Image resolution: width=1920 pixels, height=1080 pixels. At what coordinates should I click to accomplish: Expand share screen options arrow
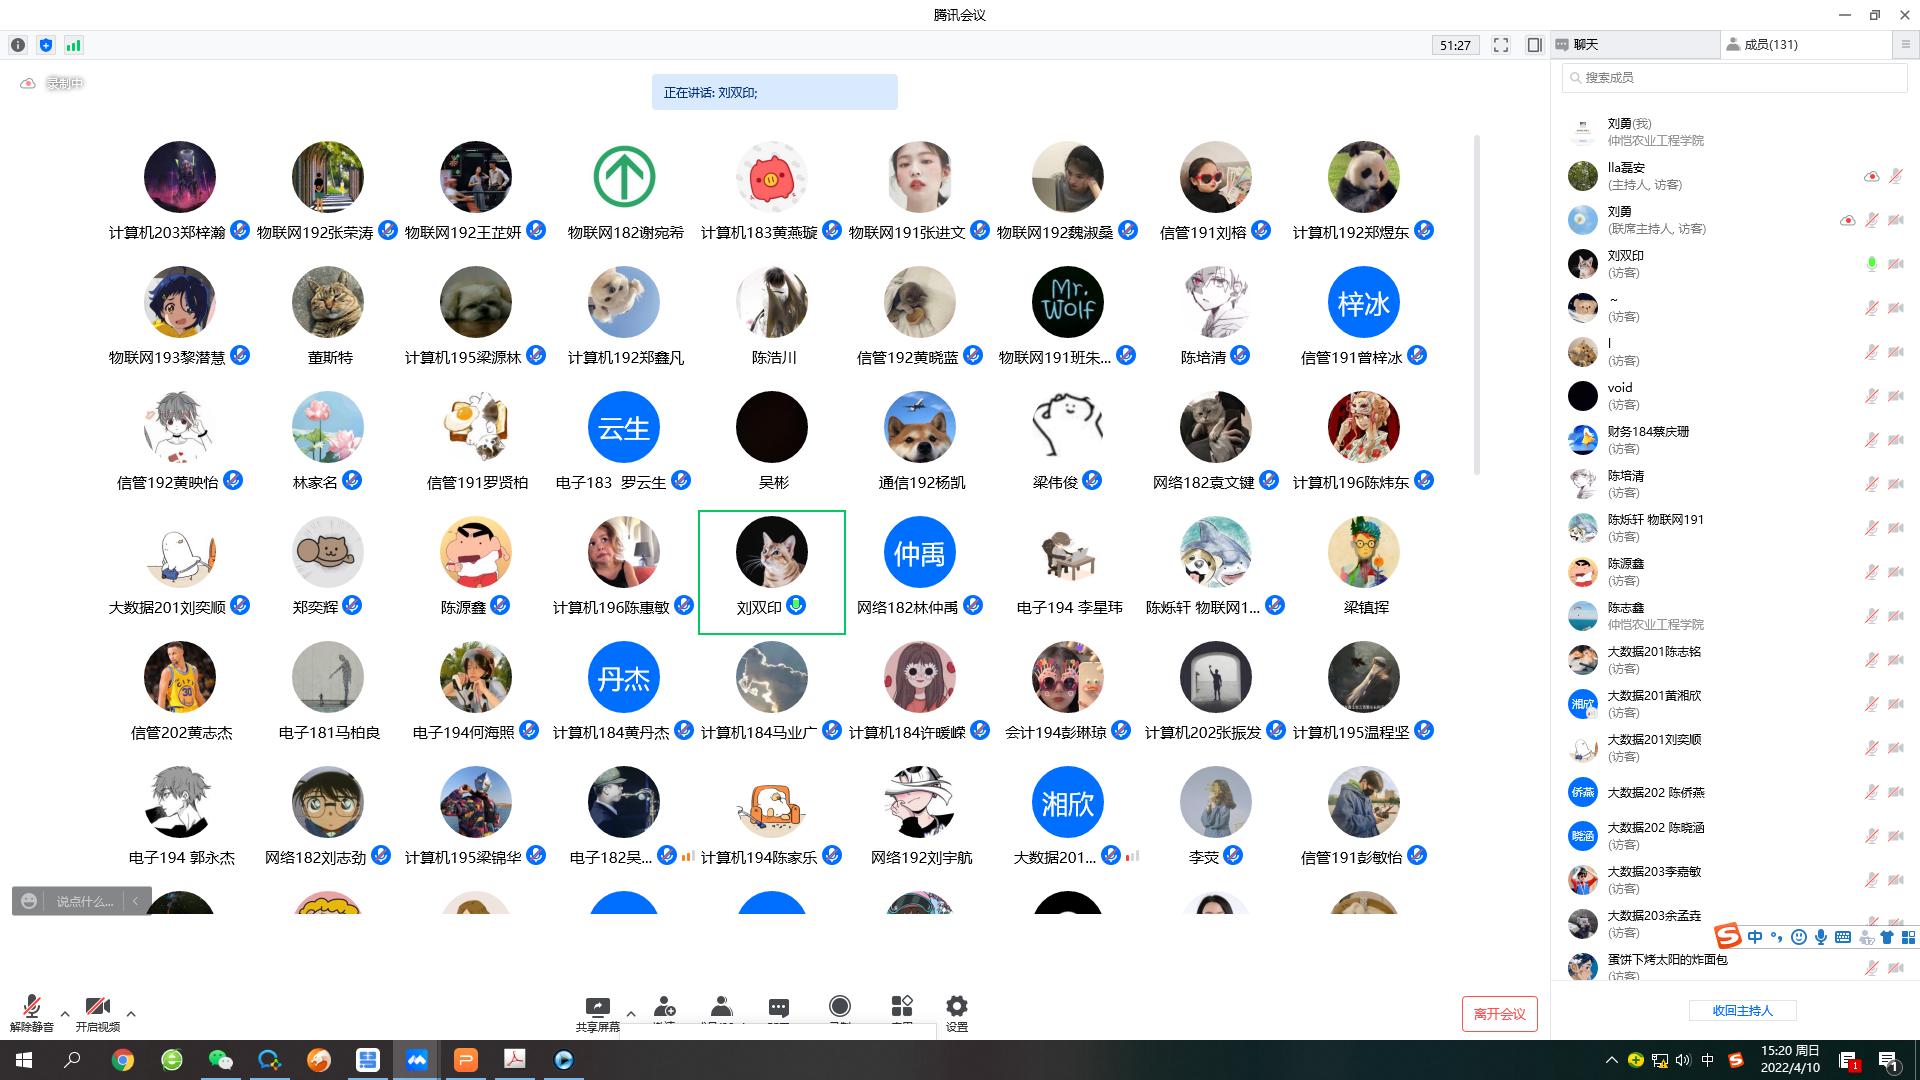coord(631,1013)
